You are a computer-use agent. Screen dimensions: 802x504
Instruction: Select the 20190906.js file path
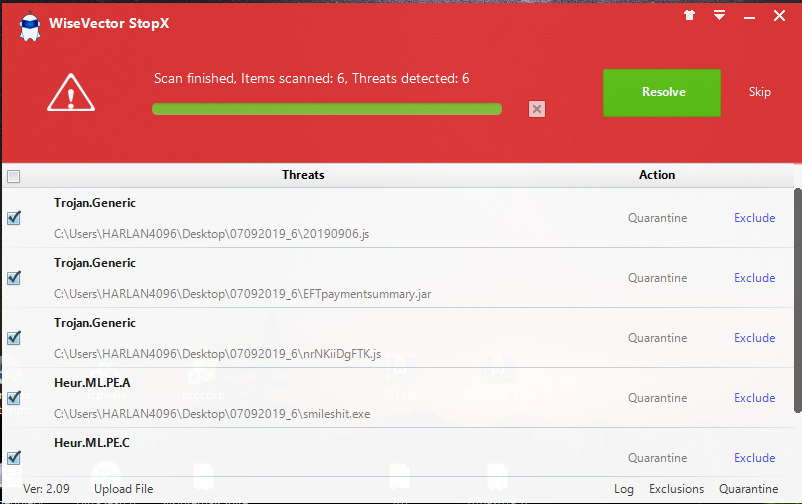(211, 234)
